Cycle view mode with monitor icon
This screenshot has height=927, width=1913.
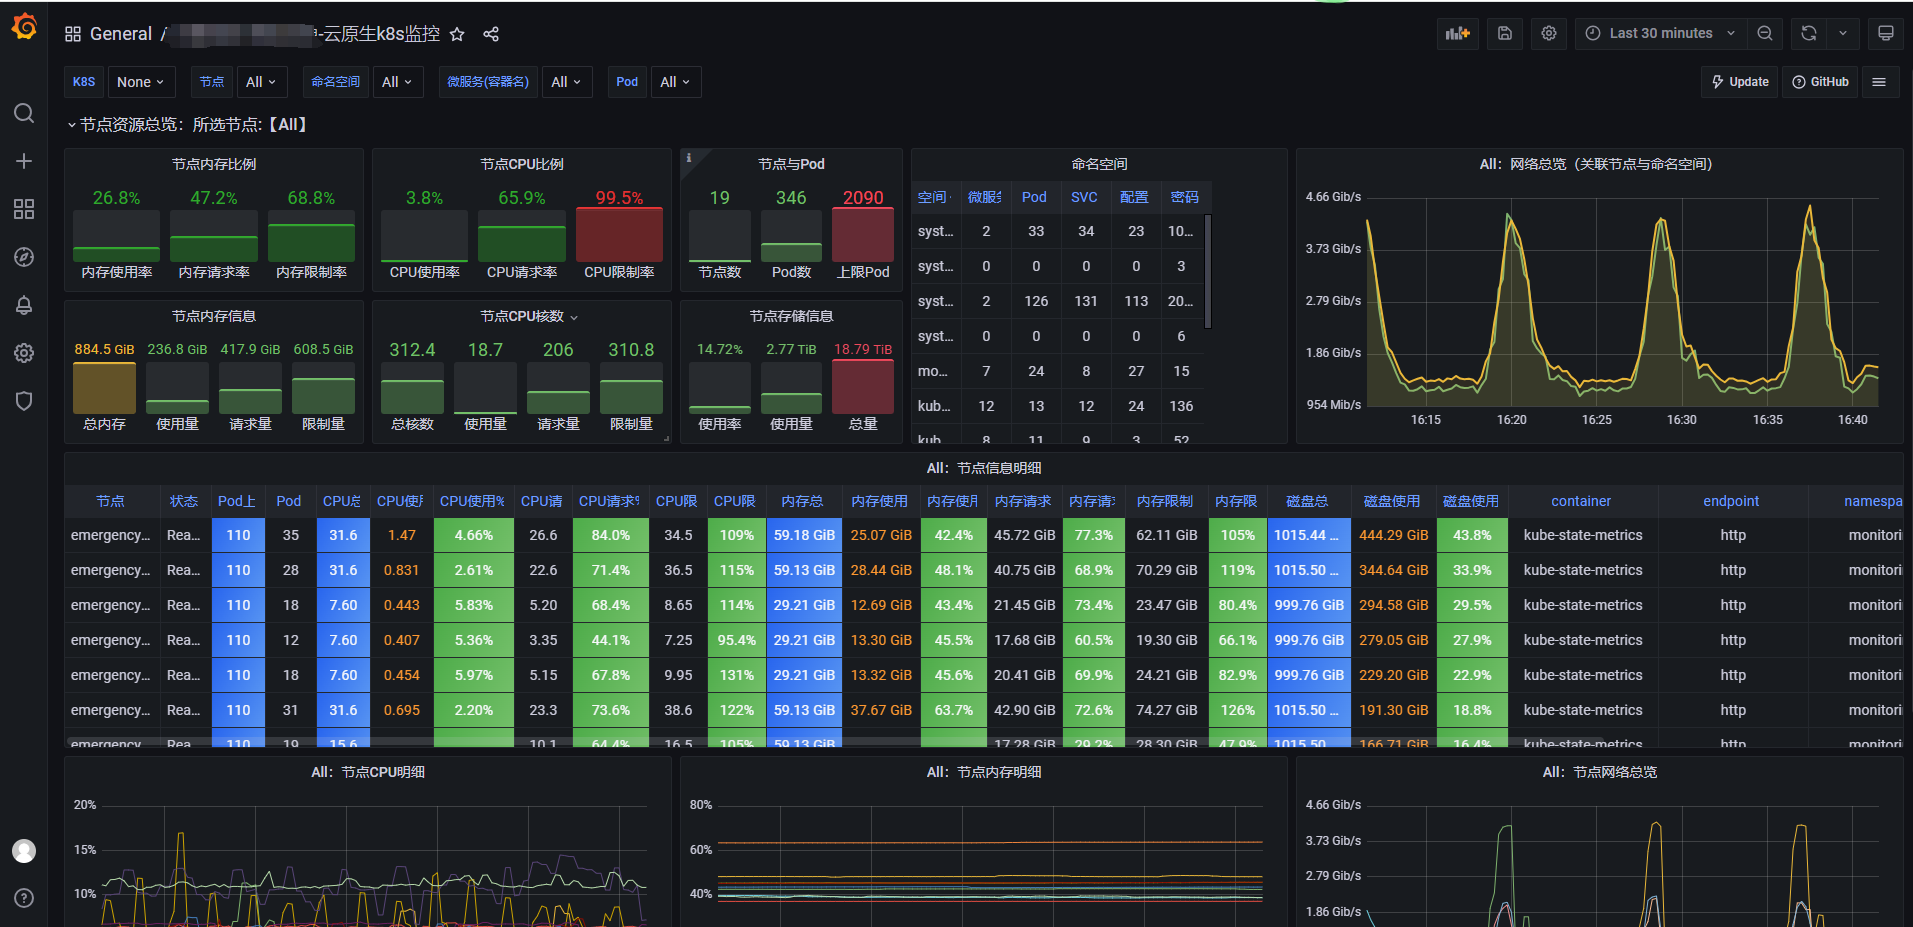point(1886,33)
